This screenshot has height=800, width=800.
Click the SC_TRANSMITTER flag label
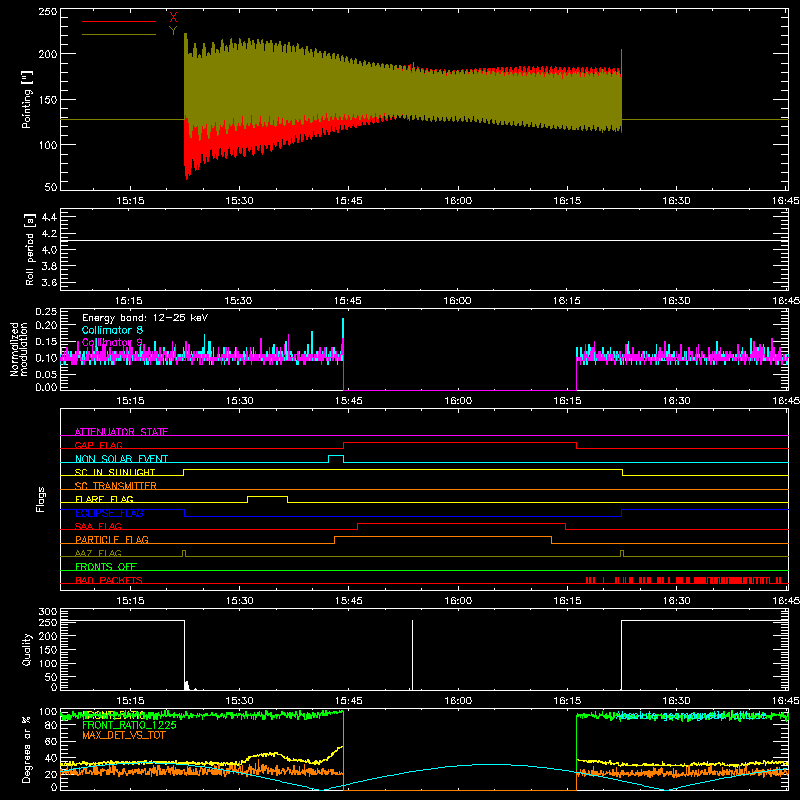point(116,486)
